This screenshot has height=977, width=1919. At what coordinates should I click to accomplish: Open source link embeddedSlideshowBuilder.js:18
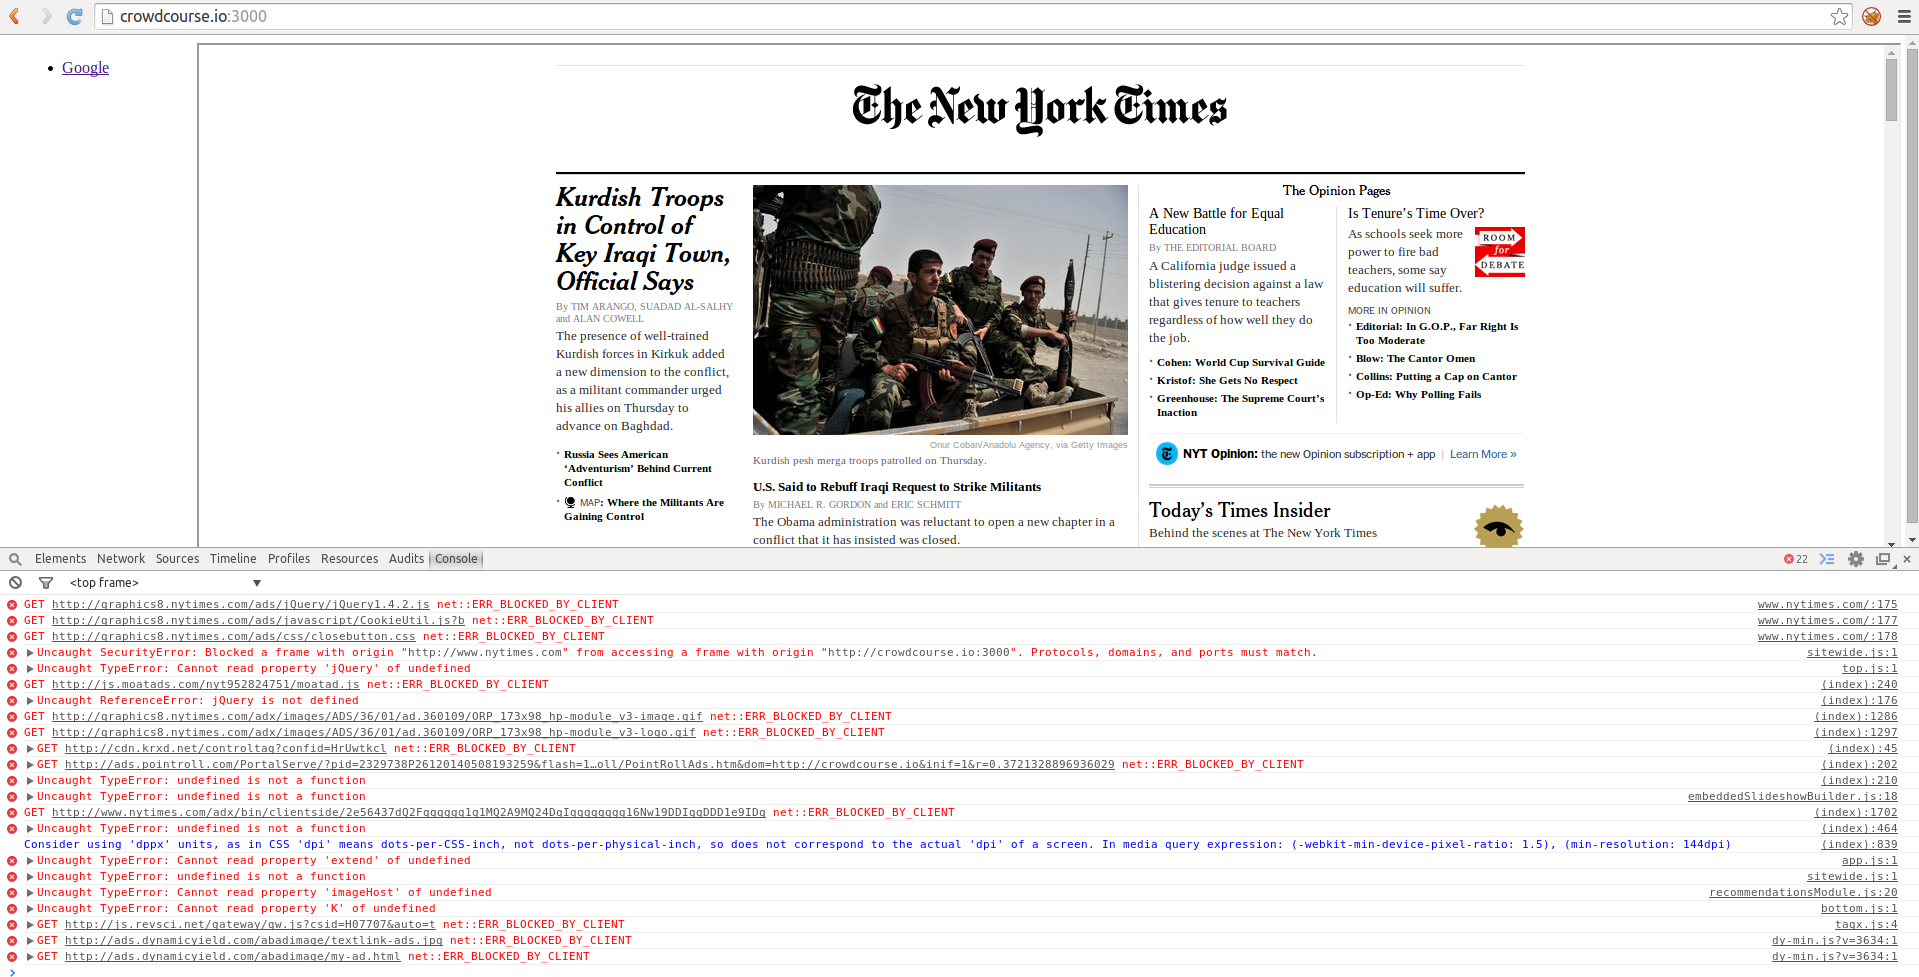coord(1792,796)
